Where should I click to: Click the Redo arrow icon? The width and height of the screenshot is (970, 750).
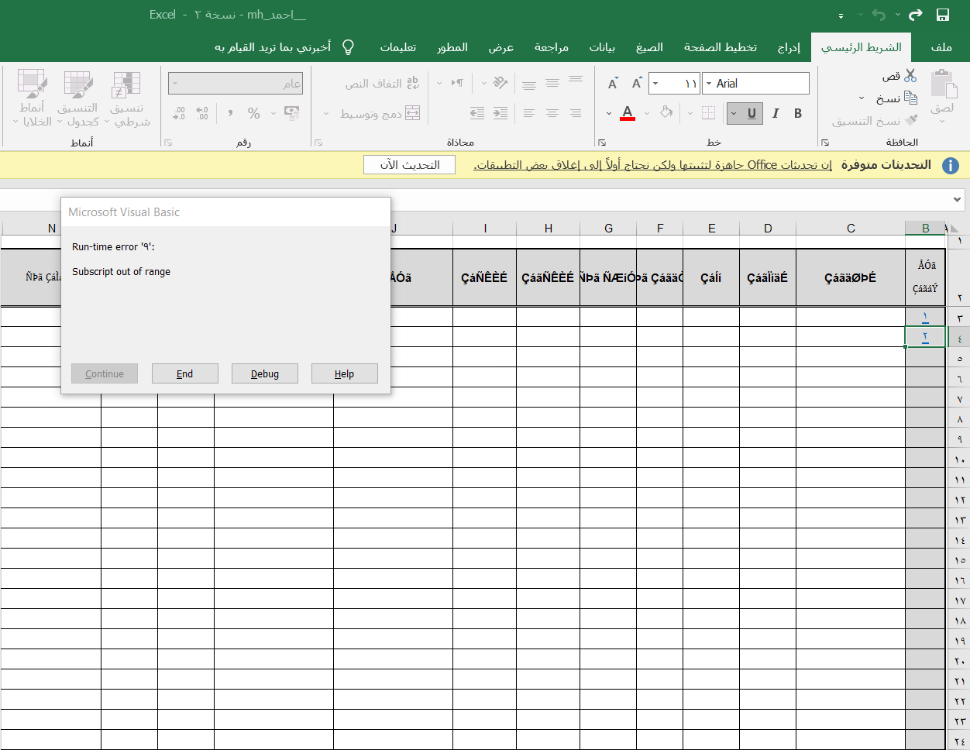[x=914, y=15]
